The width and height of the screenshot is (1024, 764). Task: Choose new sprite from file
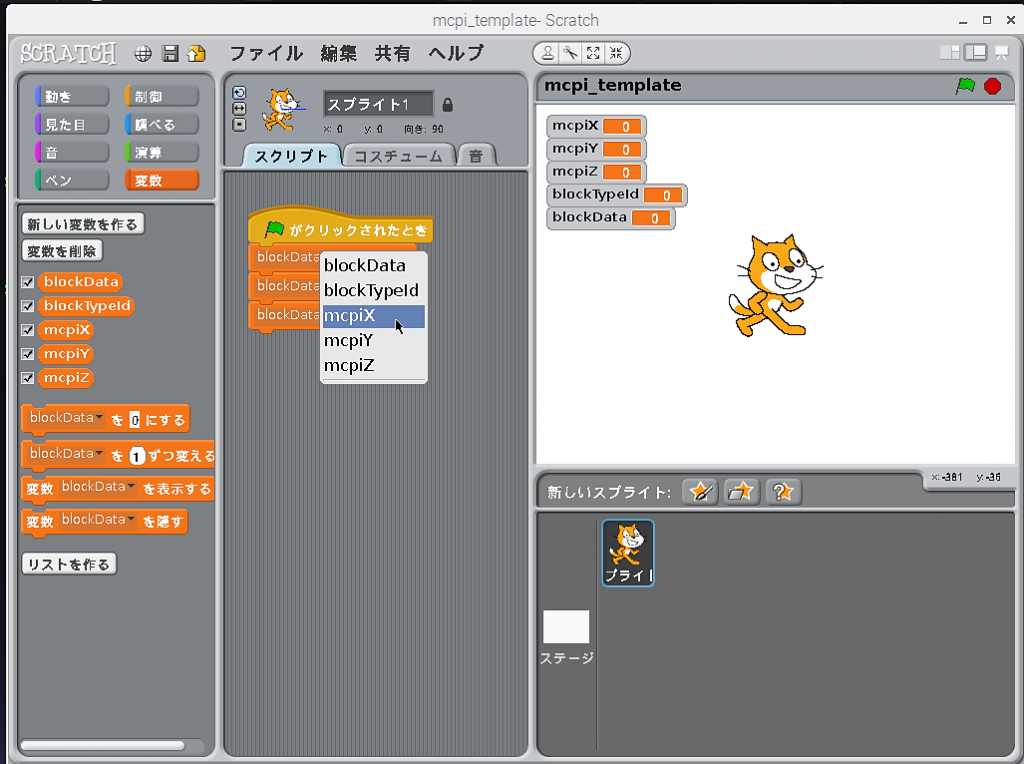741,491
